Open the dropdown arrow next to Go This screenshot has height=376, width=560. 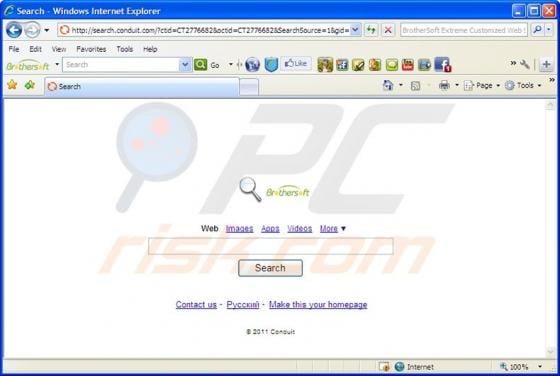[231, 65]
